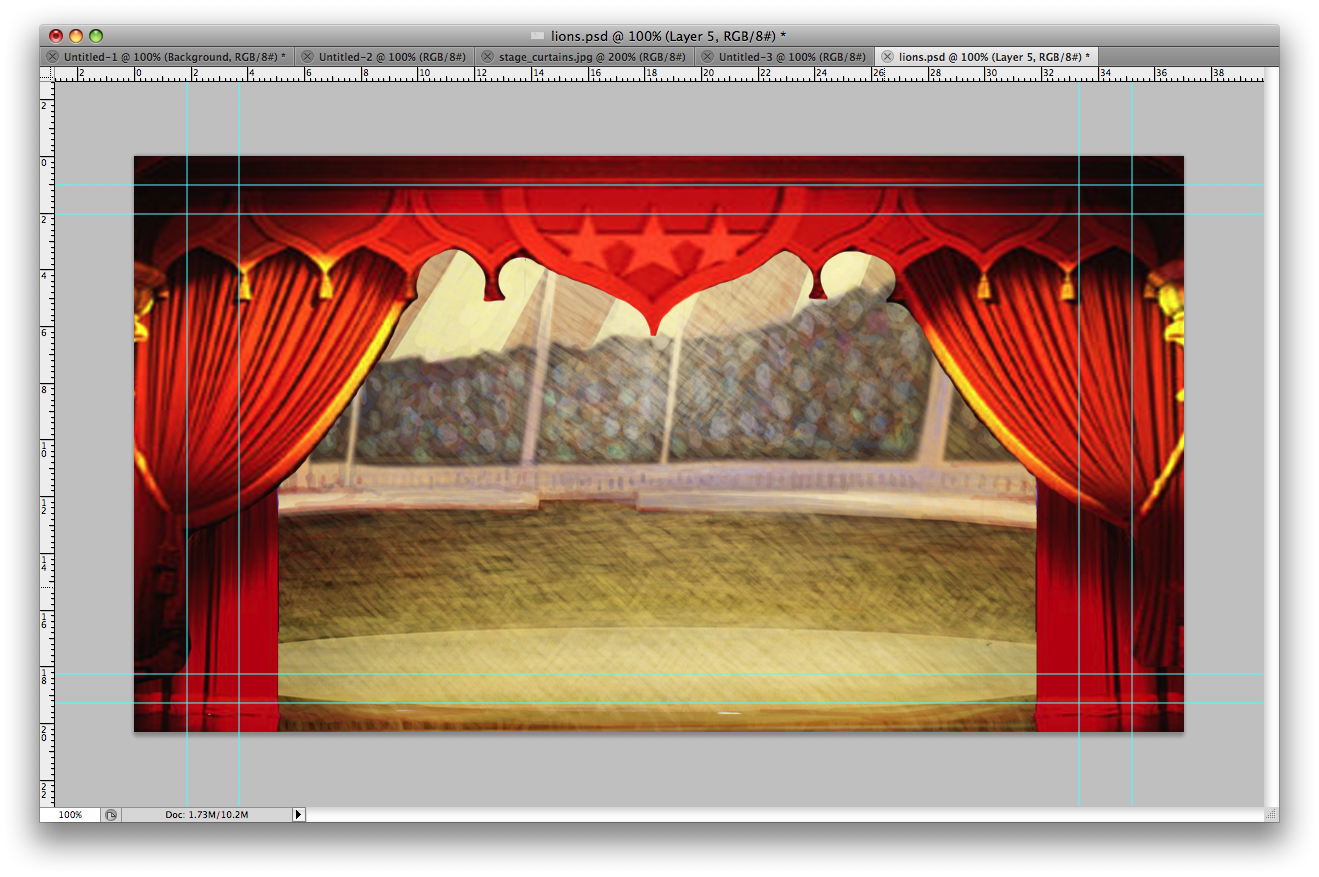1319x877 pixels.
Task: Click the close icon on the Untitled-2 tab
Action: (308, 56)
